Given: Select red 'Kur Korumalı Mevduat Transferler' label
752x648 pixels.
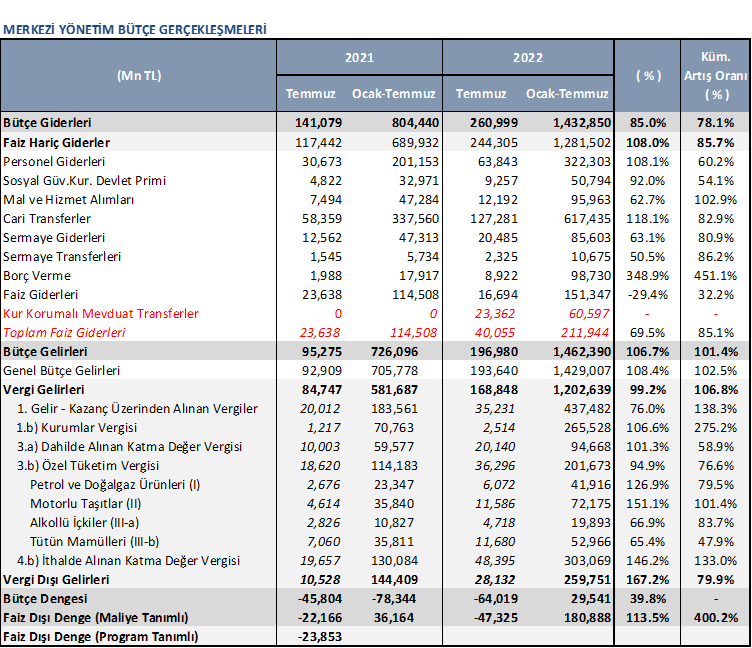Looking at the screenshot, I should click(101, 314).
